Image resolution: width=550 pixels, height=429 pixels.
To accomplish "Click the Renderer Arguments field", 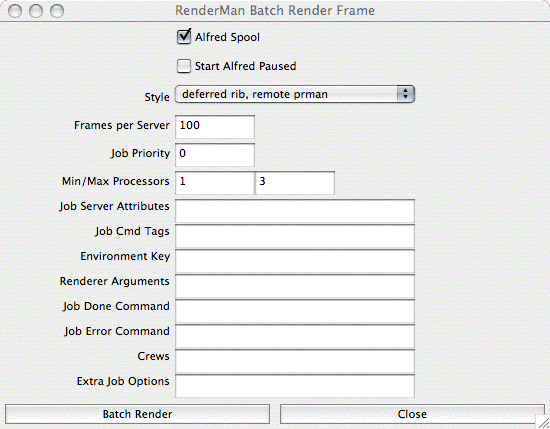I will 295,287.
